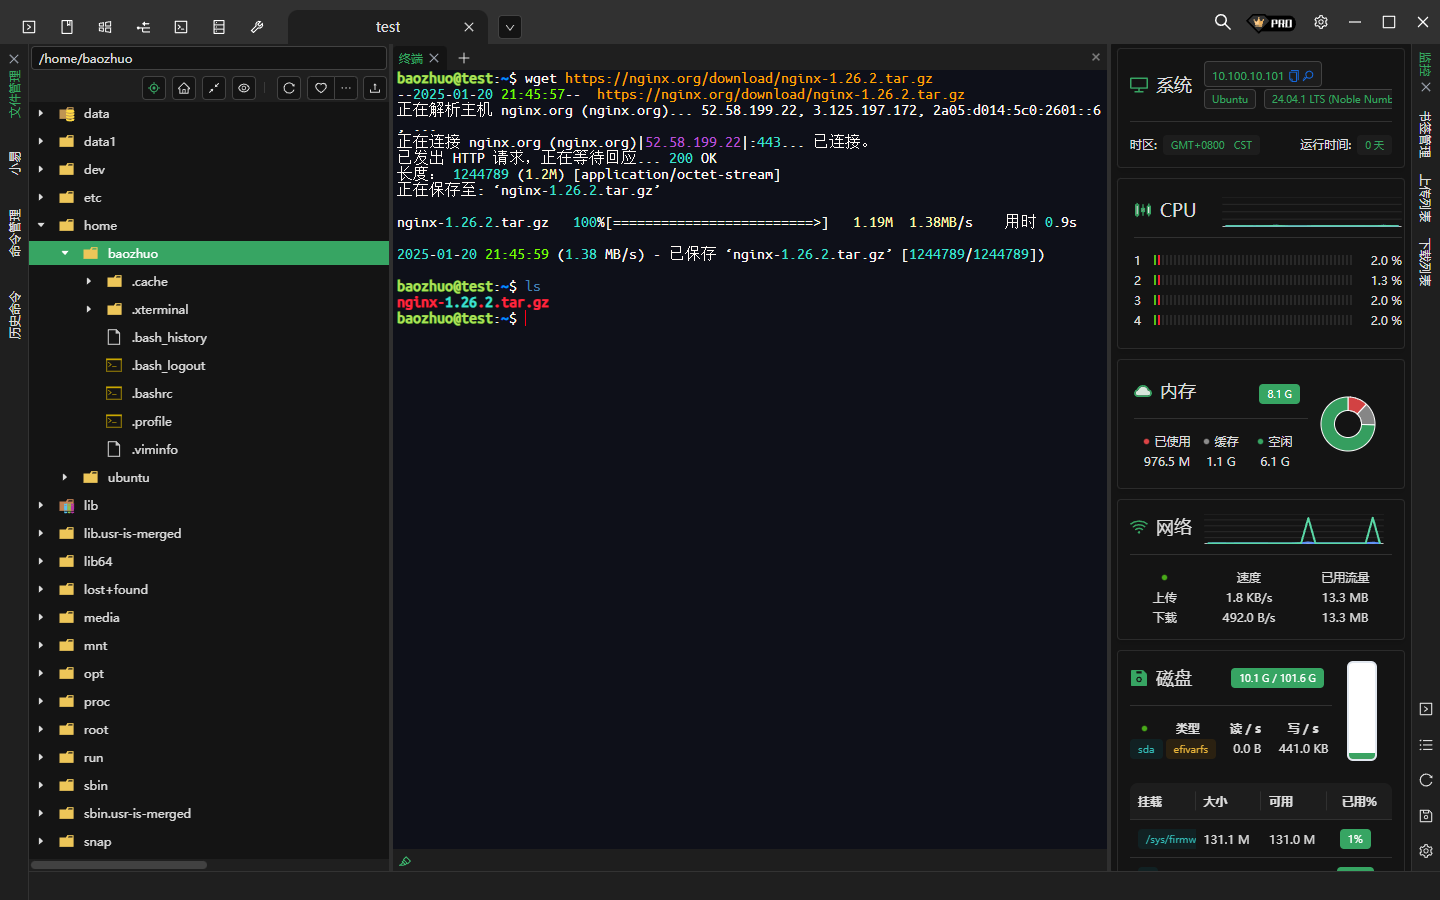
Task: Click the magnifier icon beside the IP address
Action: (1308, 76)
